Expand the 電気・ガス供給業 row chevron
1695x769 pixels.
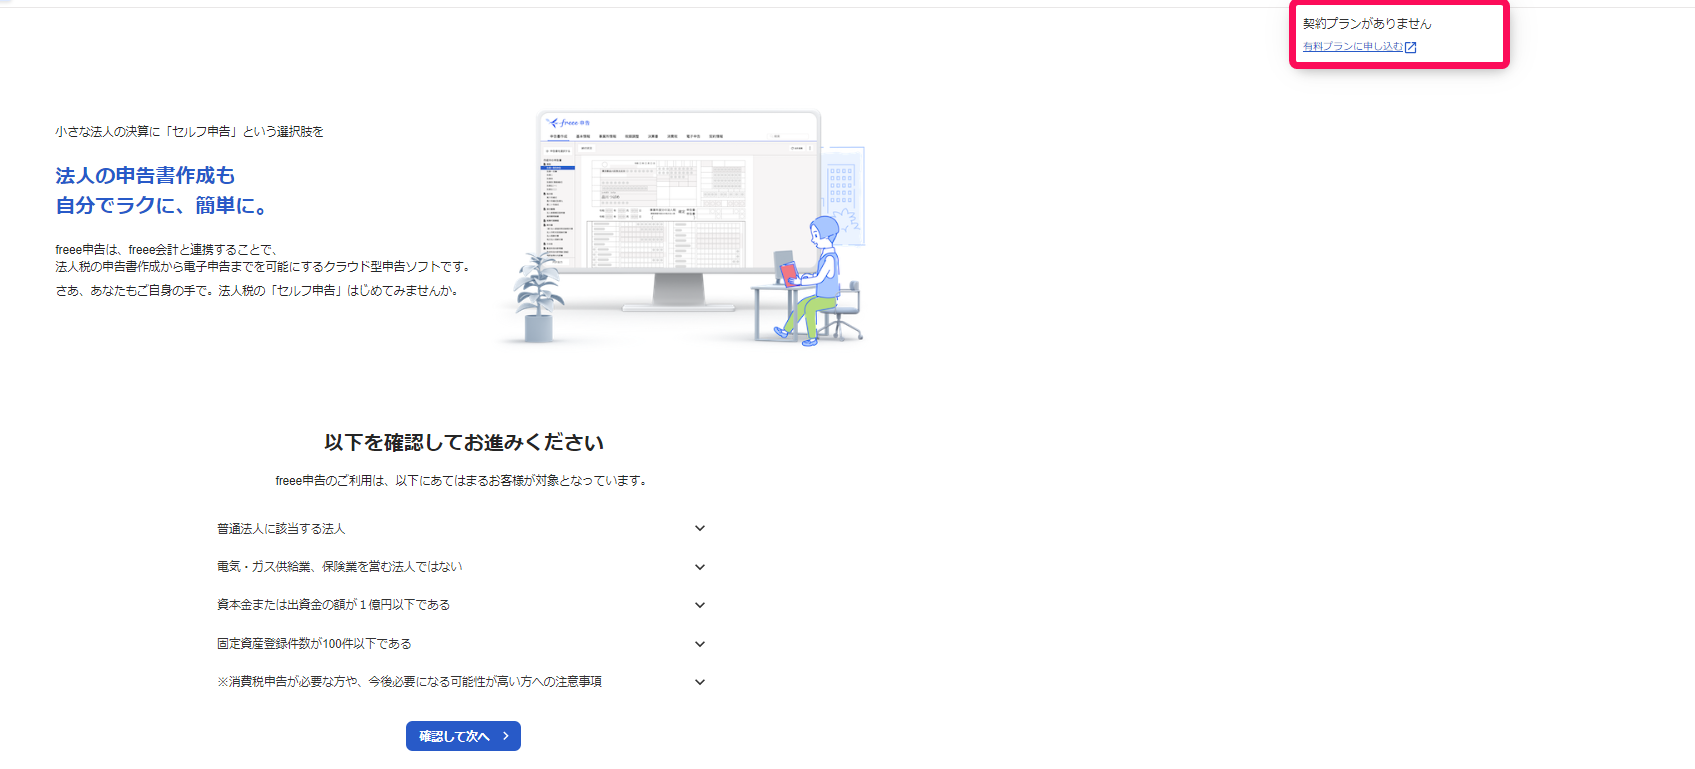tap(700, 567)
